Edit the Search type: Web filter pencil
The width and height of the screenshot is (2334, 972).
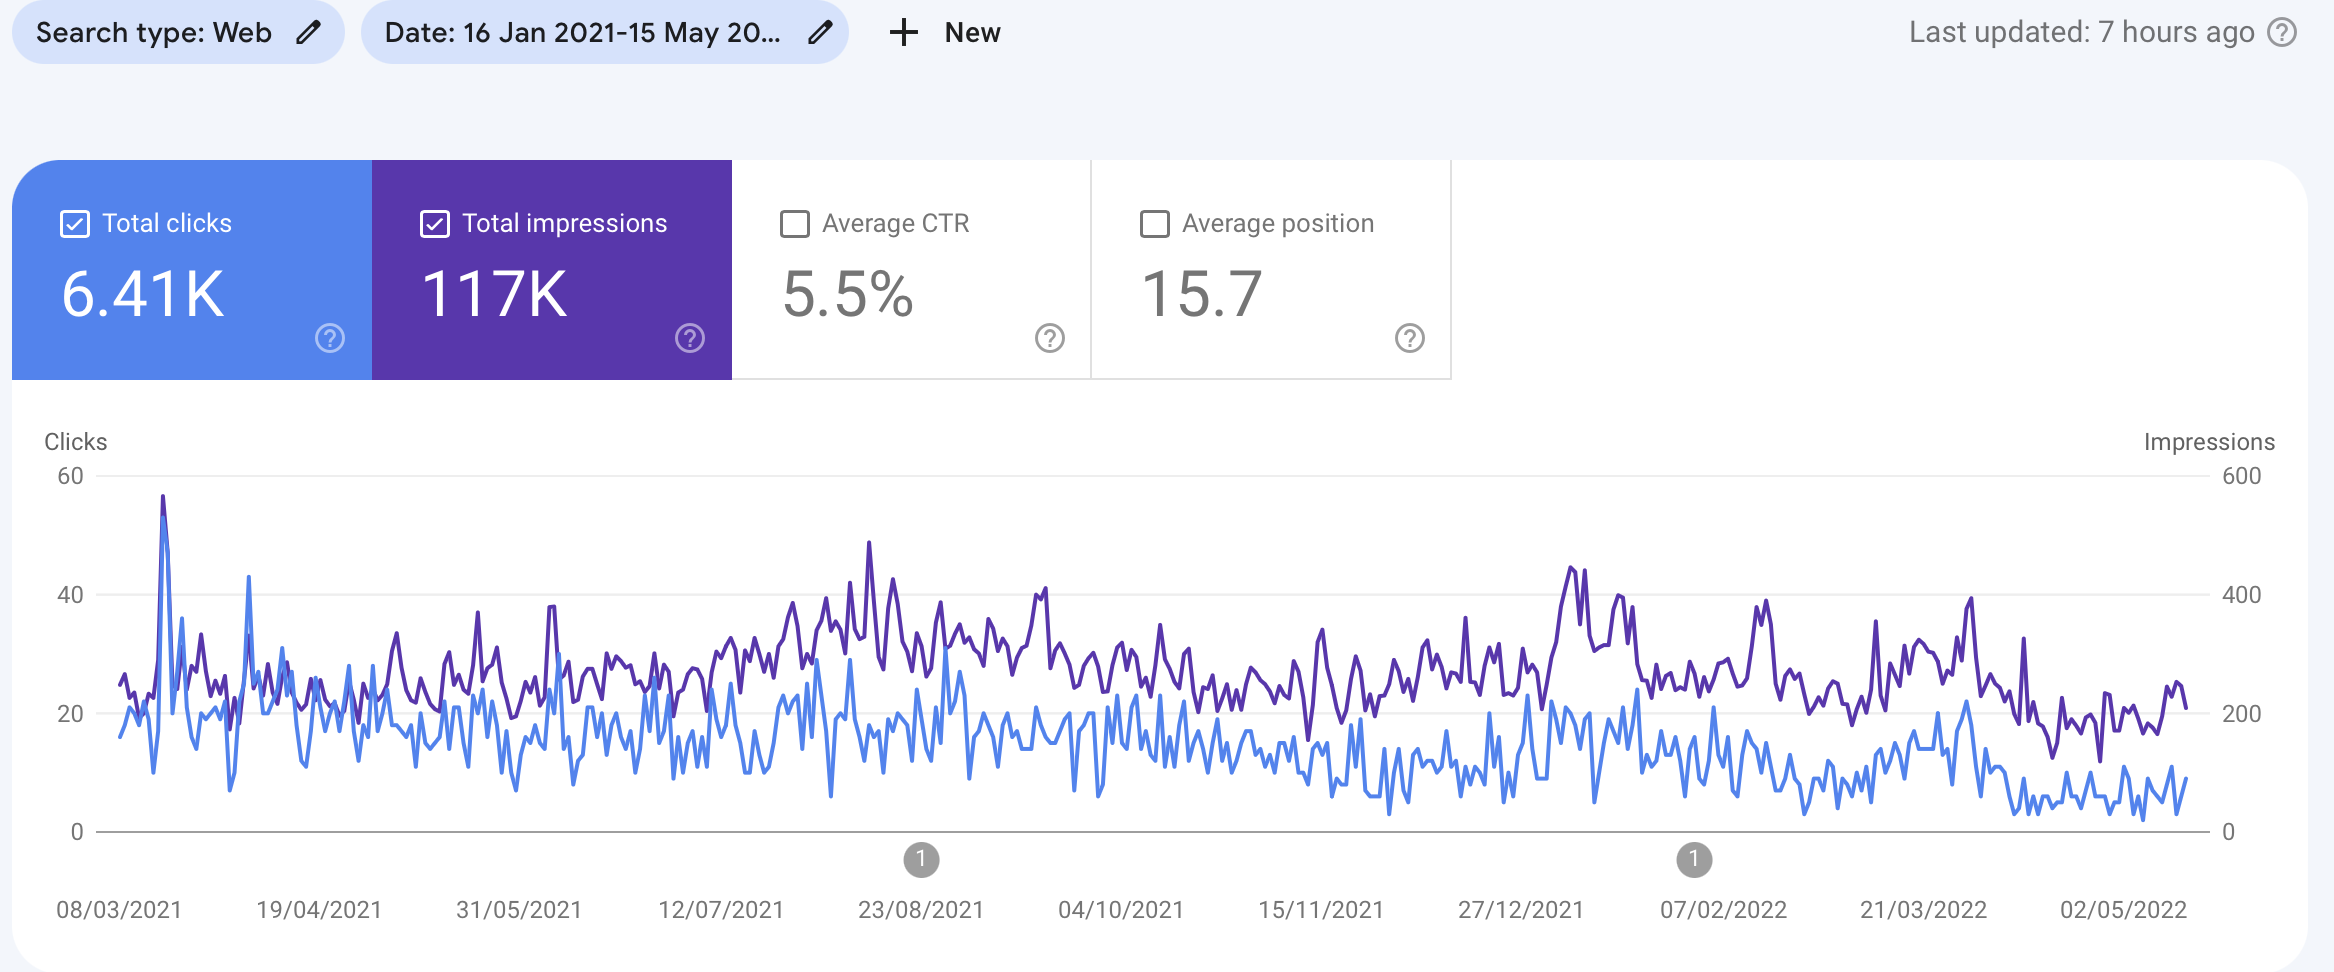point(309,33)
